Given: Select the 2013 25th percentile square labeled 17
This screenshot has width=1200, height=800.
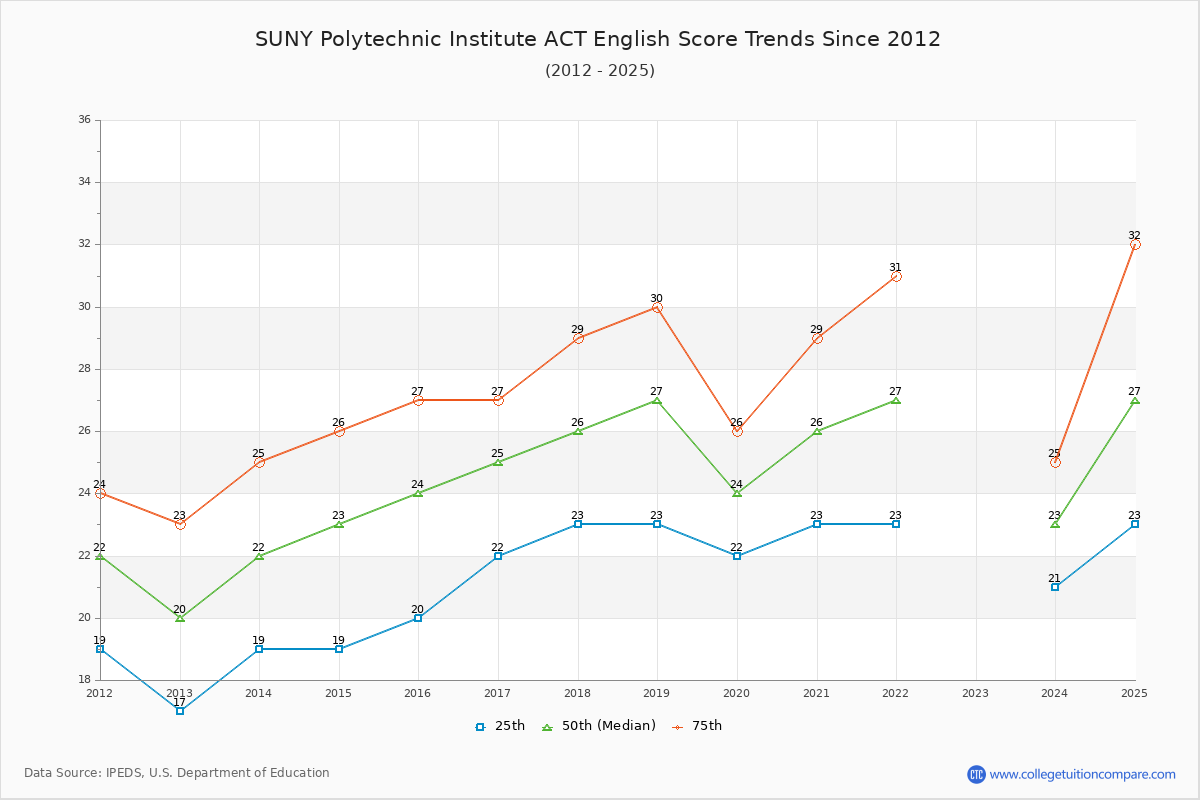Looking at the screenshot, I should pyautogui.click(x=180, y=711).
